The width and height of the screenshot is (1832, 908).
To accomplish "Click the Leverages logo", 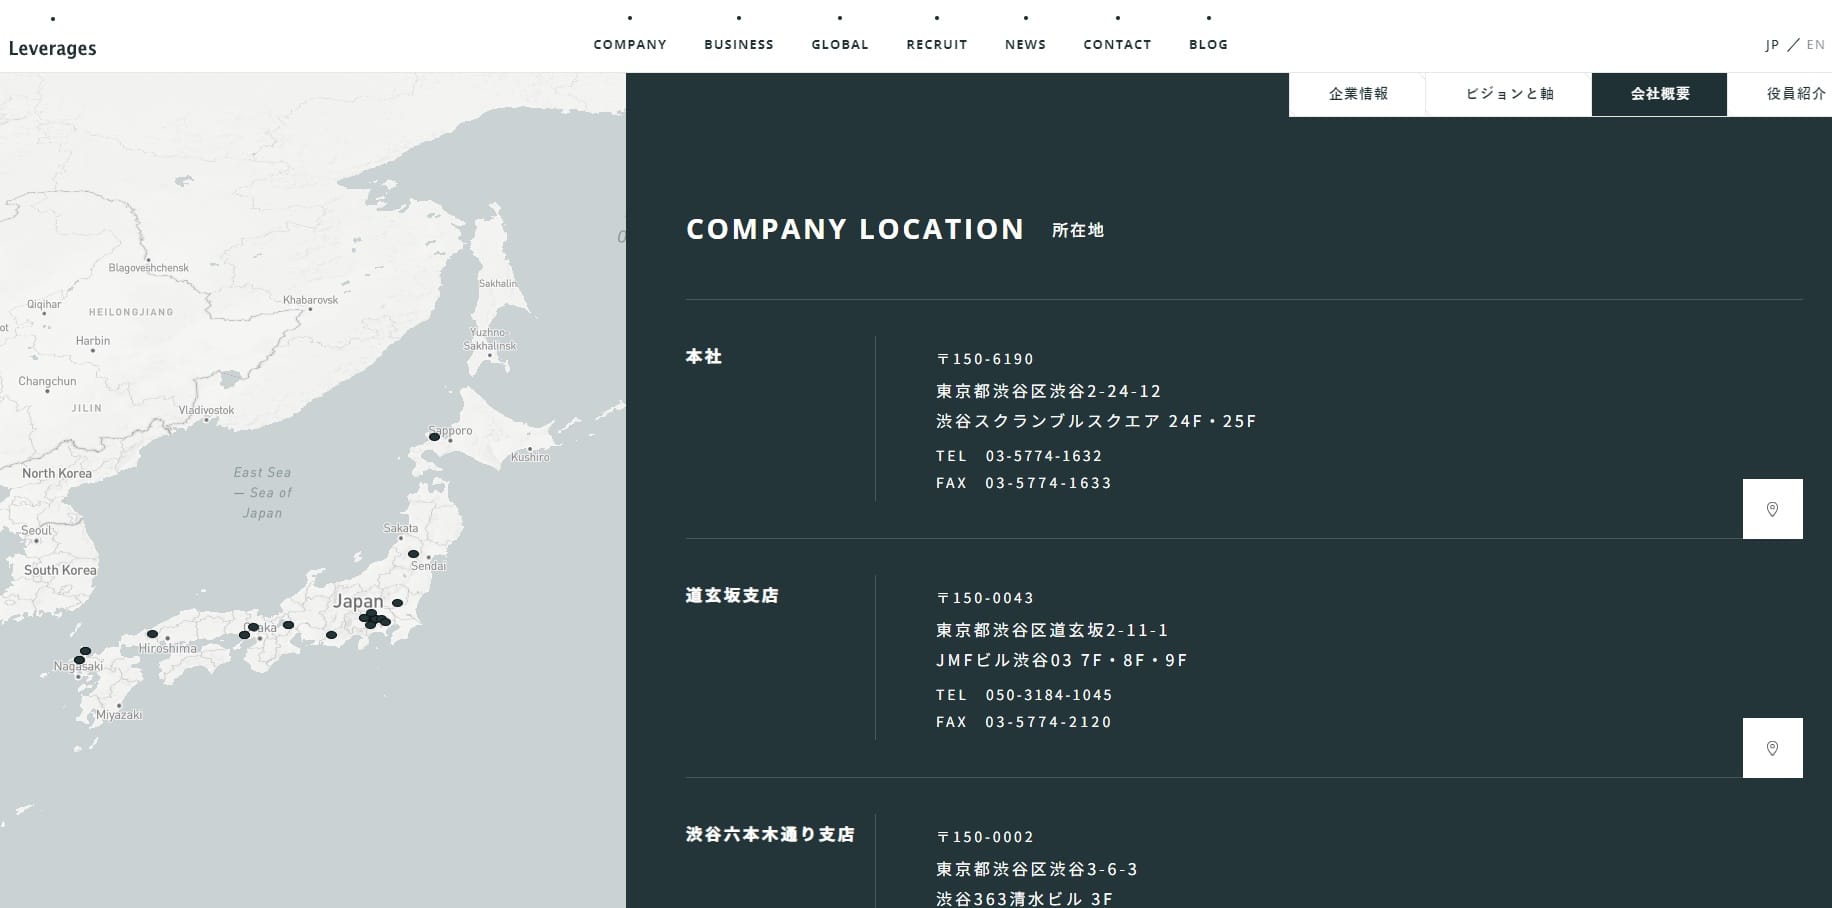I will coord(52,48).
